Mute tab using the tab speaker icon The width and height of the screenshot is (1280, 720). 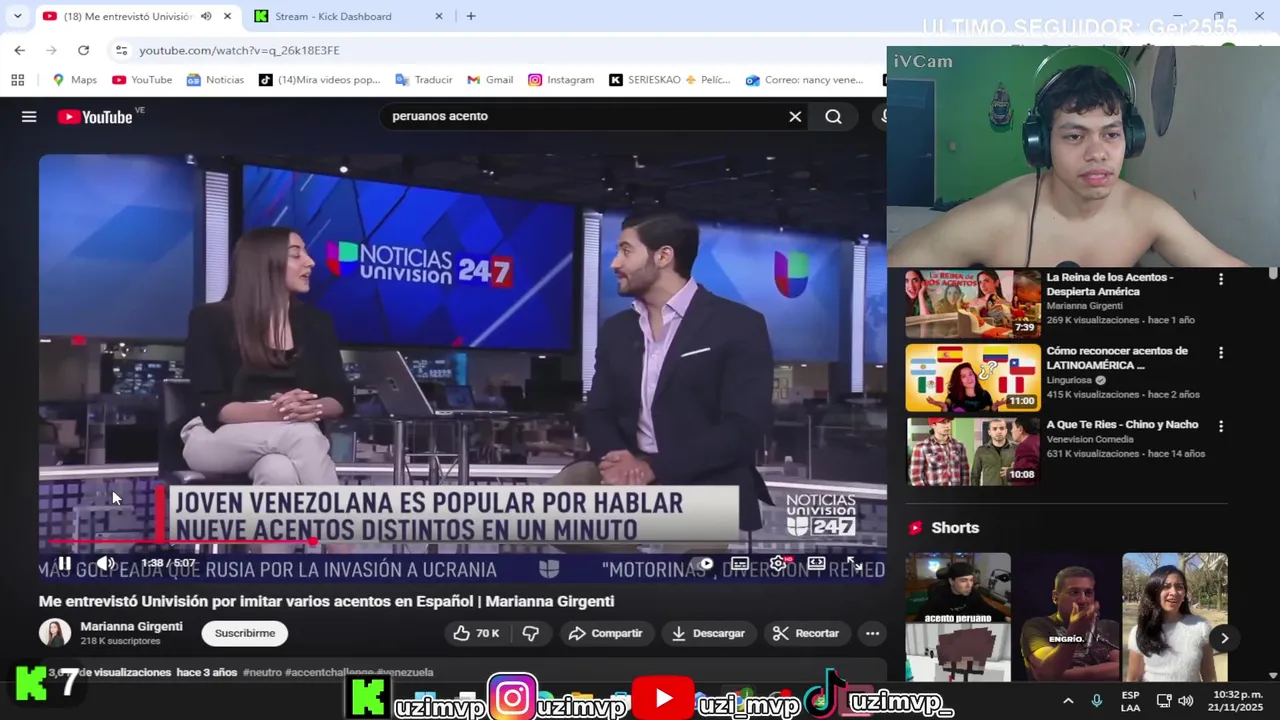tap(205, 16)
